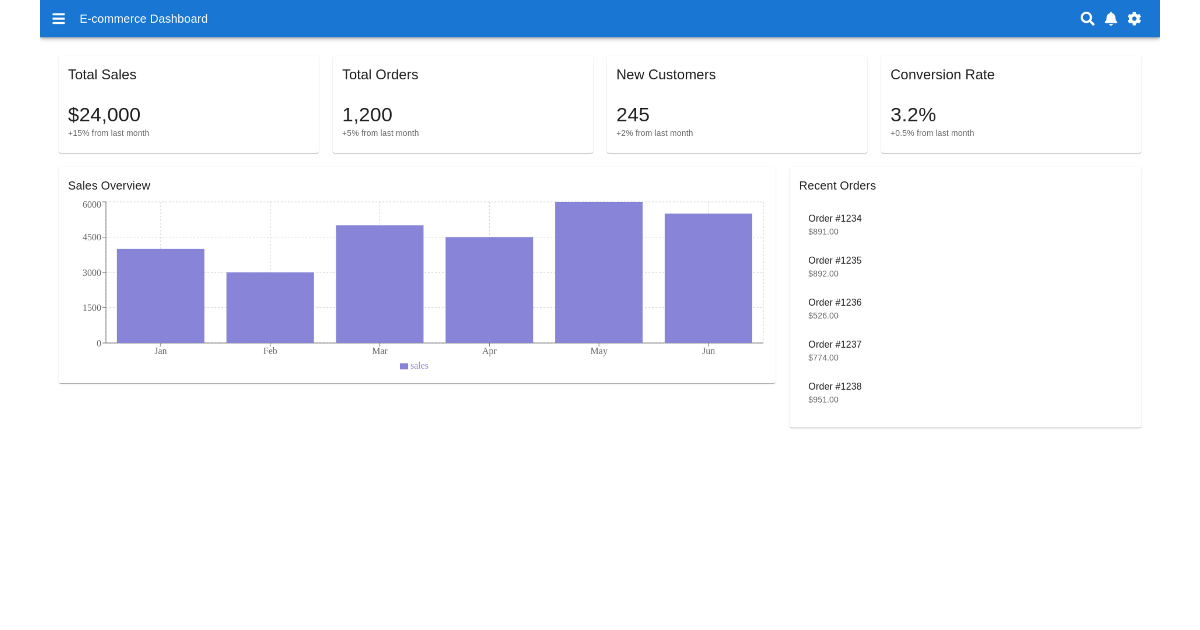This screenshot has height=630, width=1200.
Task: Select the Total Orders card
Action: [x=462, y=104]
